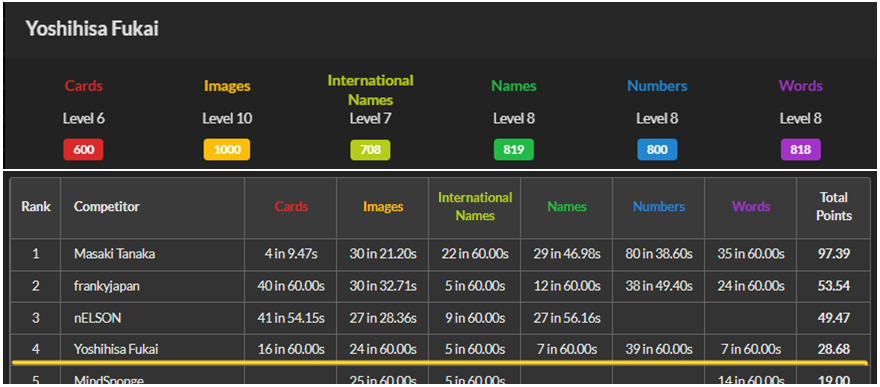The width and height of the screenshot is (880, 387).
Task: Open competitor MindSponge in table
Action: coord(108,381)
